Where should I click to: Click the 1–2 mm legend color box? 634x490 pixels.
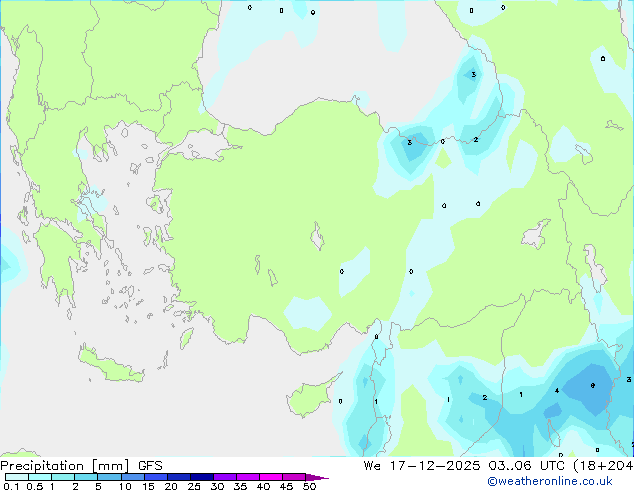(63, 477)
